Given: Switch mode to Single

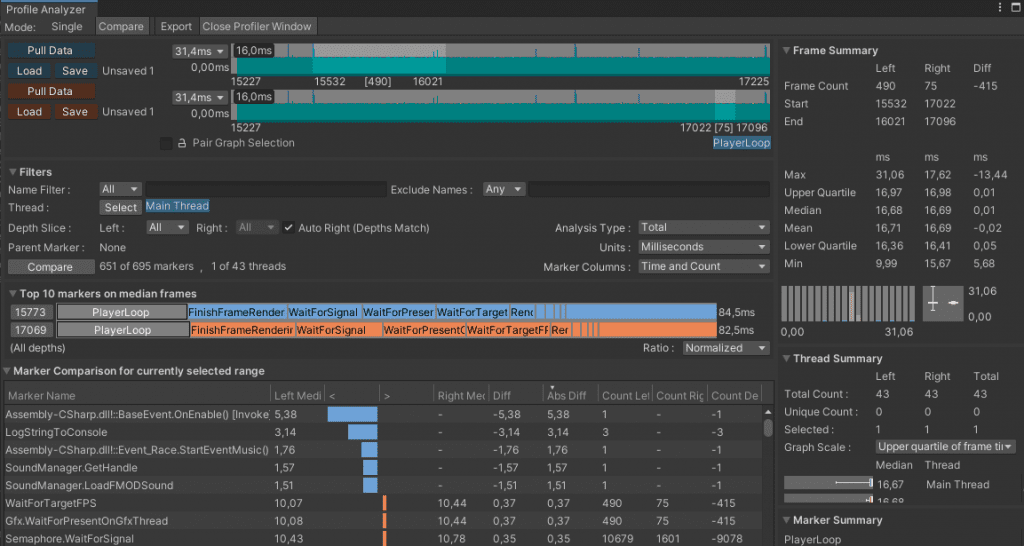Looking at the screenshot, I should (x=67, y=26).
